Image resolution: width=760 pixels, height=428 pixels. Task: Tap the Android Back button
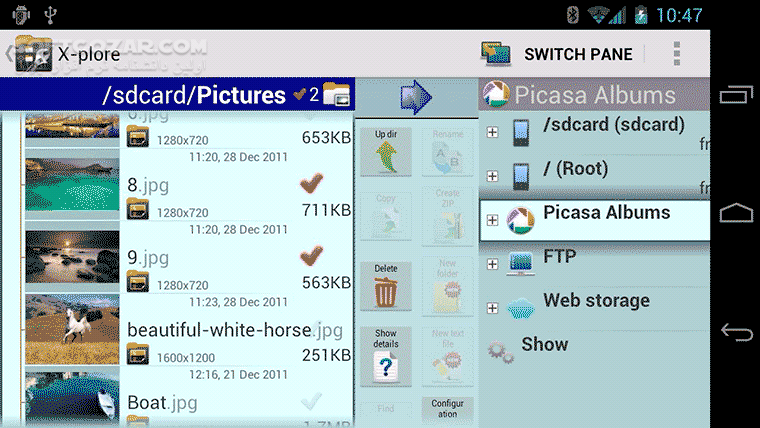(736, 333)
